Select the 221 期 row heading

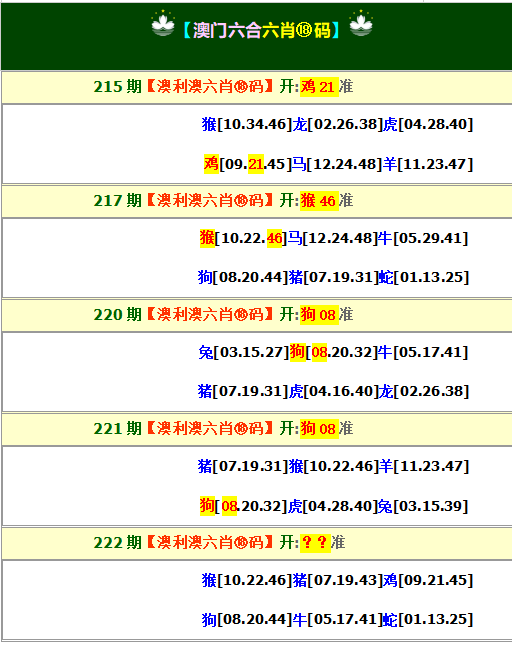click(257, 429)
